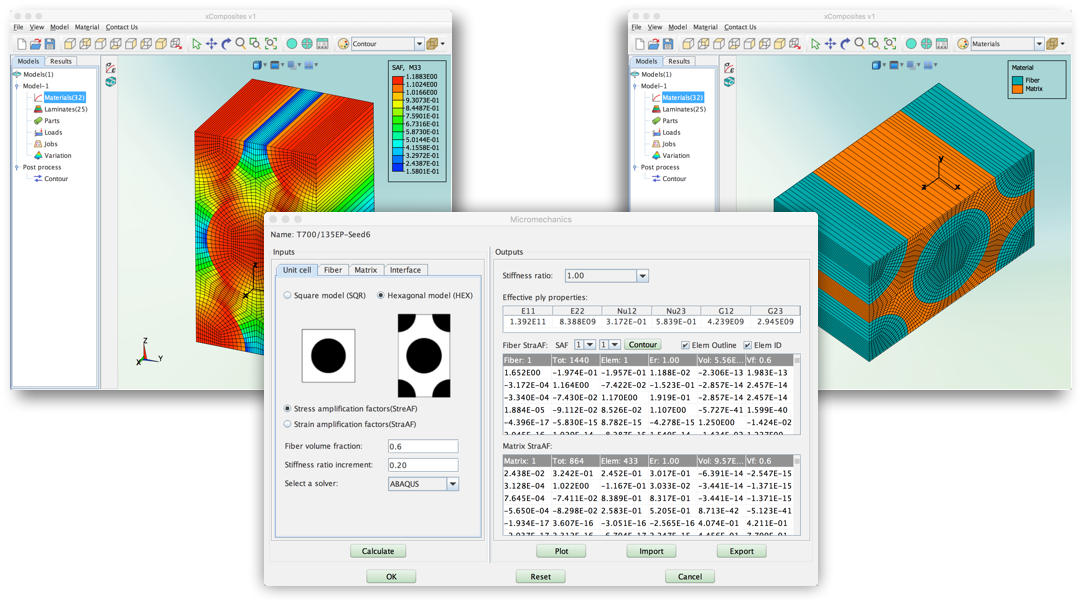Open the Material menu in the right window
The height and width of the screenshot is (600, 1082).
706,27
